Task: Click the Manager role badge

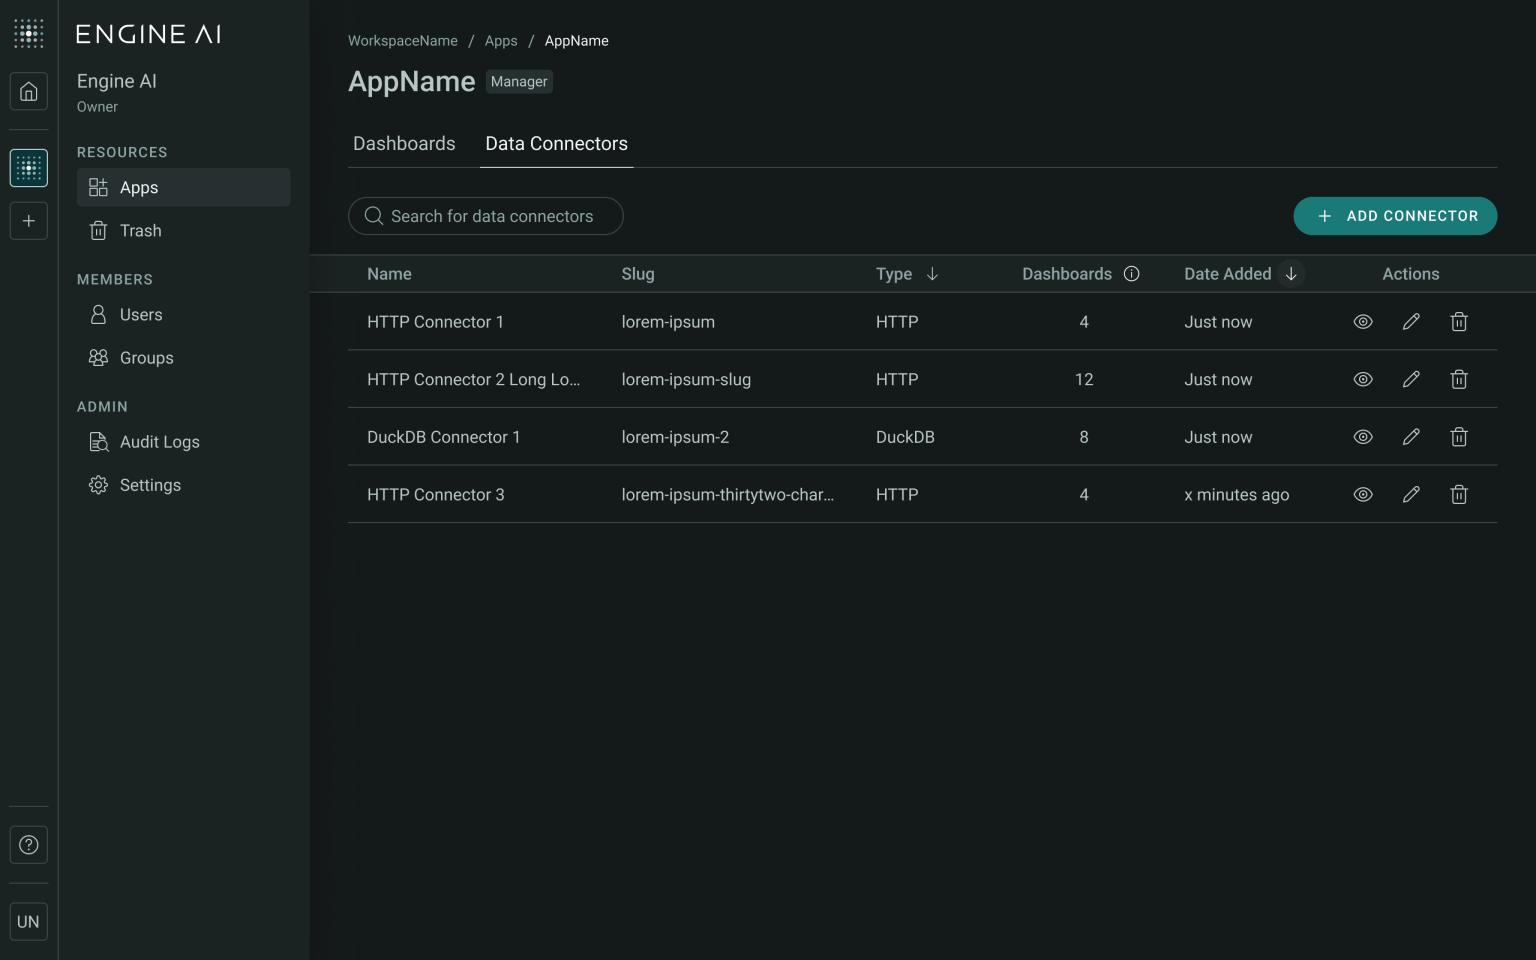Action: click(x=519, y=82)
